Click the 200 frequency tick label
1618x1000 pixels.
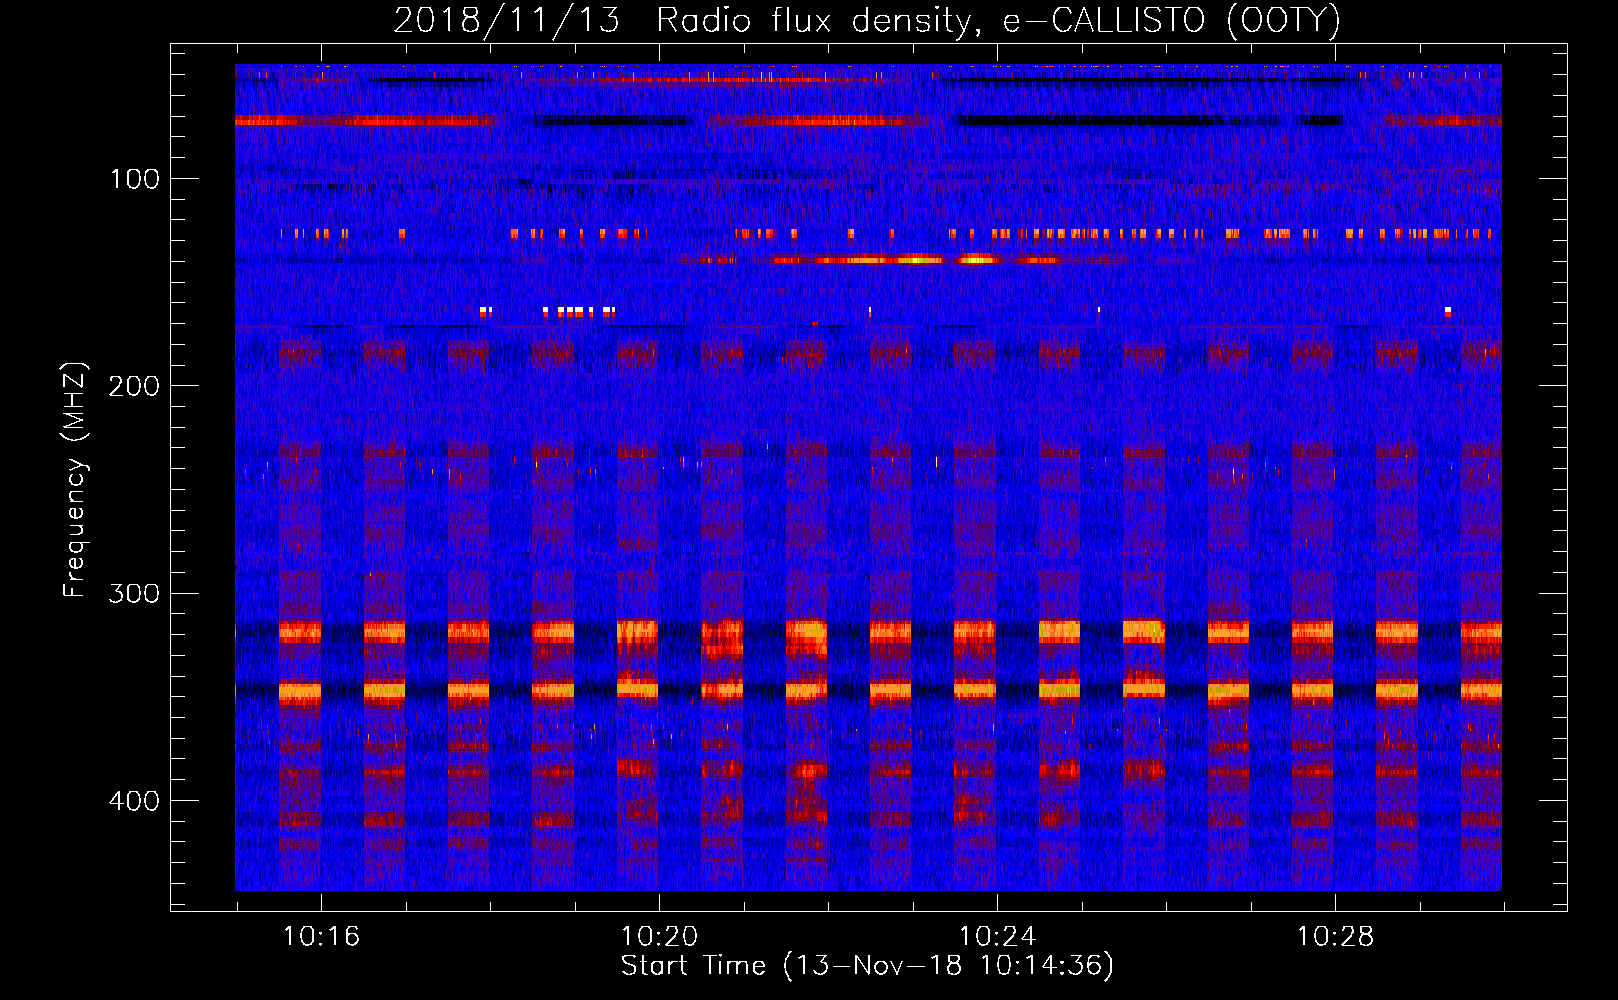134,386
